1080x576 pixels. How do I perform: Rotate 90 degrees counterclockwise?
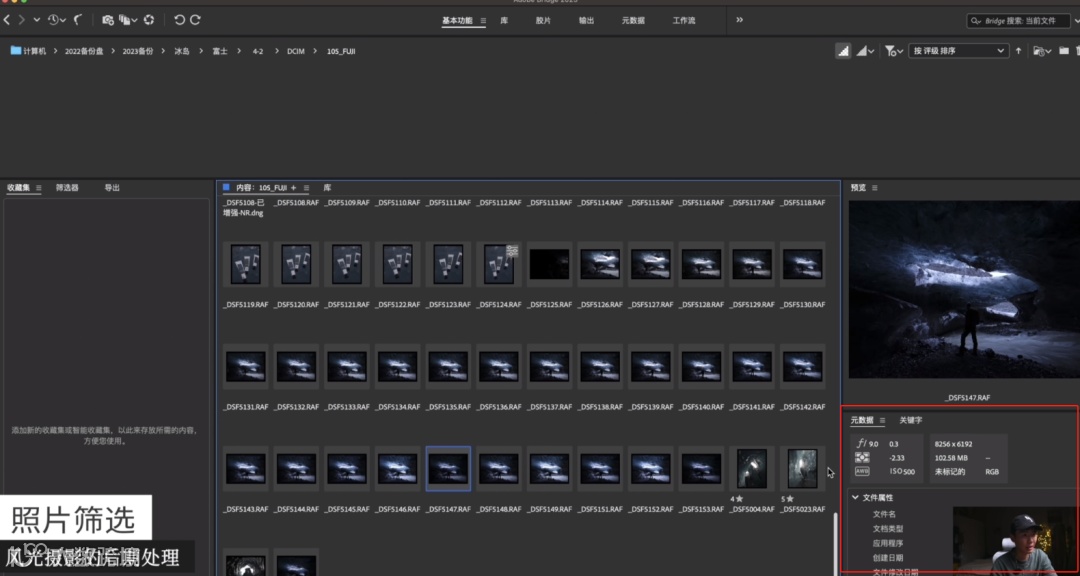[x=180, y=20]
